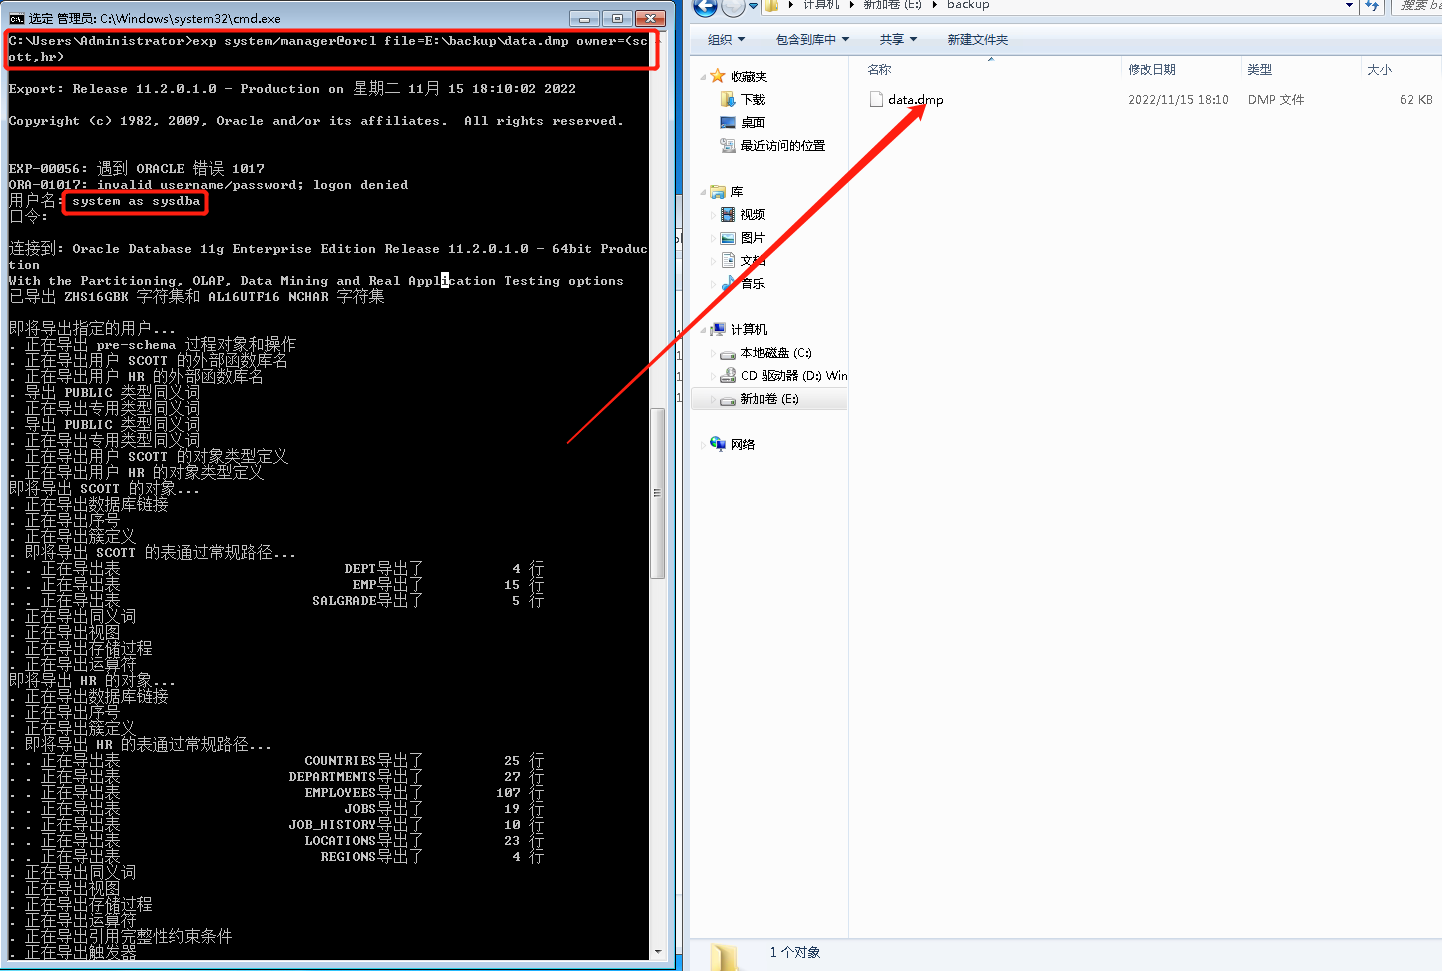Click the 文档 library icon
Screen dimensions: 1442x971
[x=728, y=260]
